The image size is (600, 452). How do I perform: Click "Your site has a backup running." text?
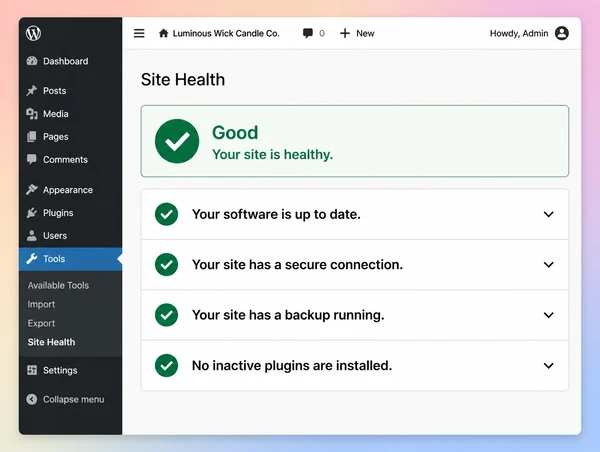(x=288, y=315)
